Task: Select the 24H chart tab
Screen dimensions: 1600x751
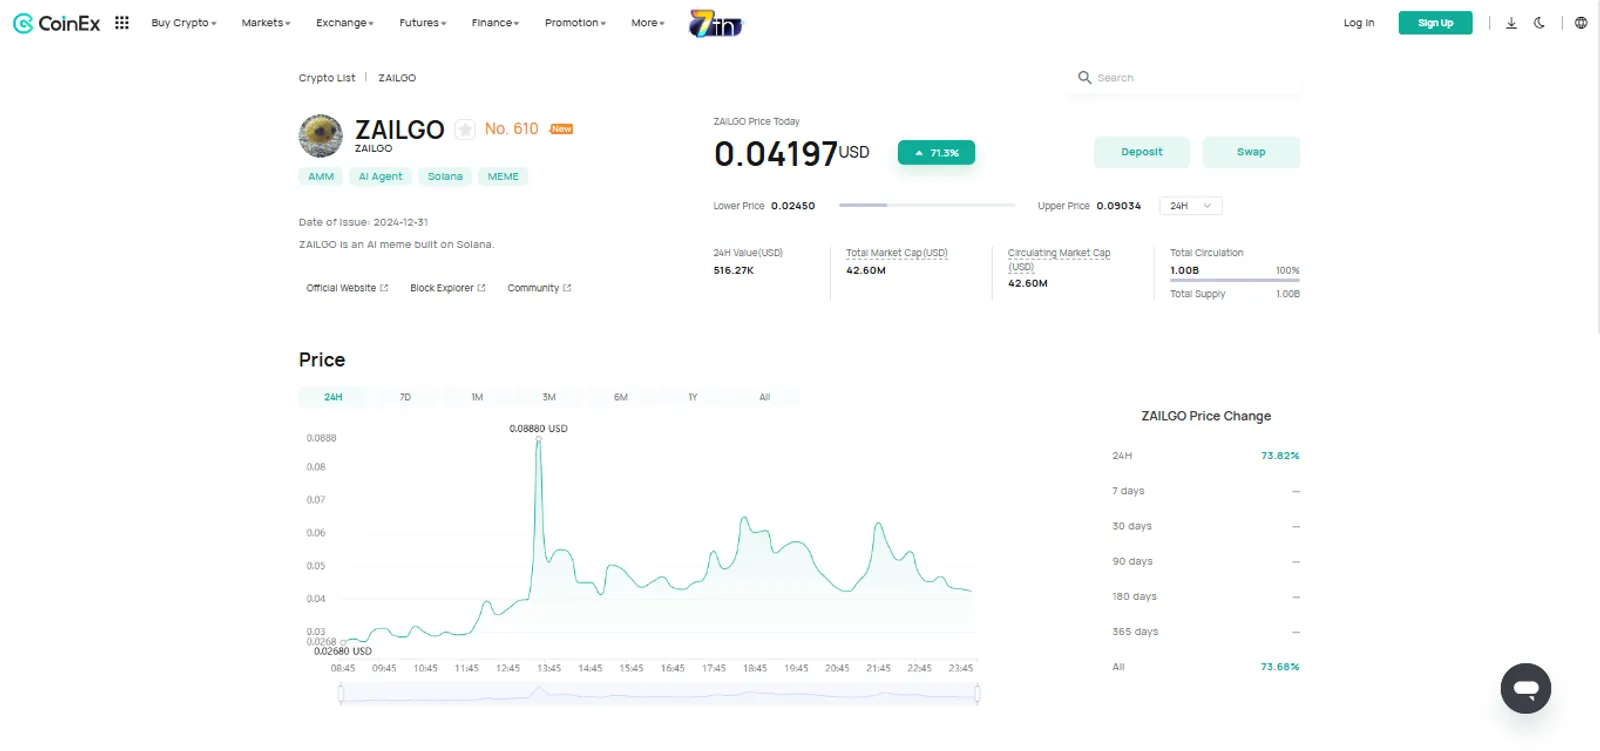Action: [333, 397]
